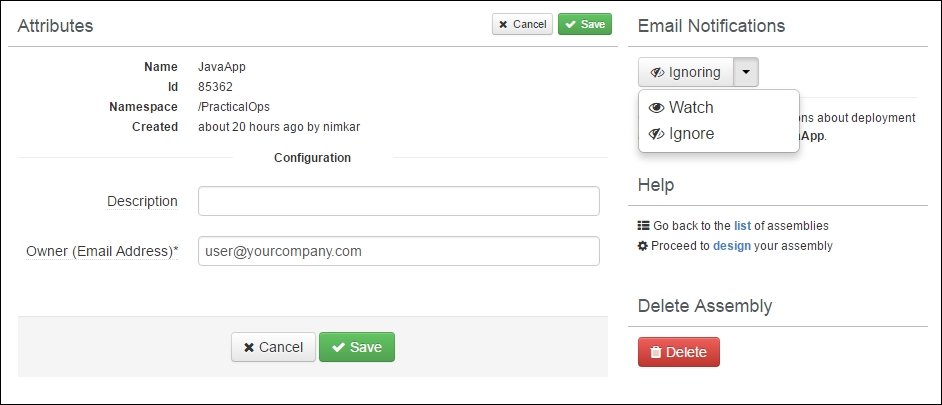Click the eye icon next to Watch
This screenshot has width=942, height=405.
pyautogui.click(x=657, y=108)
